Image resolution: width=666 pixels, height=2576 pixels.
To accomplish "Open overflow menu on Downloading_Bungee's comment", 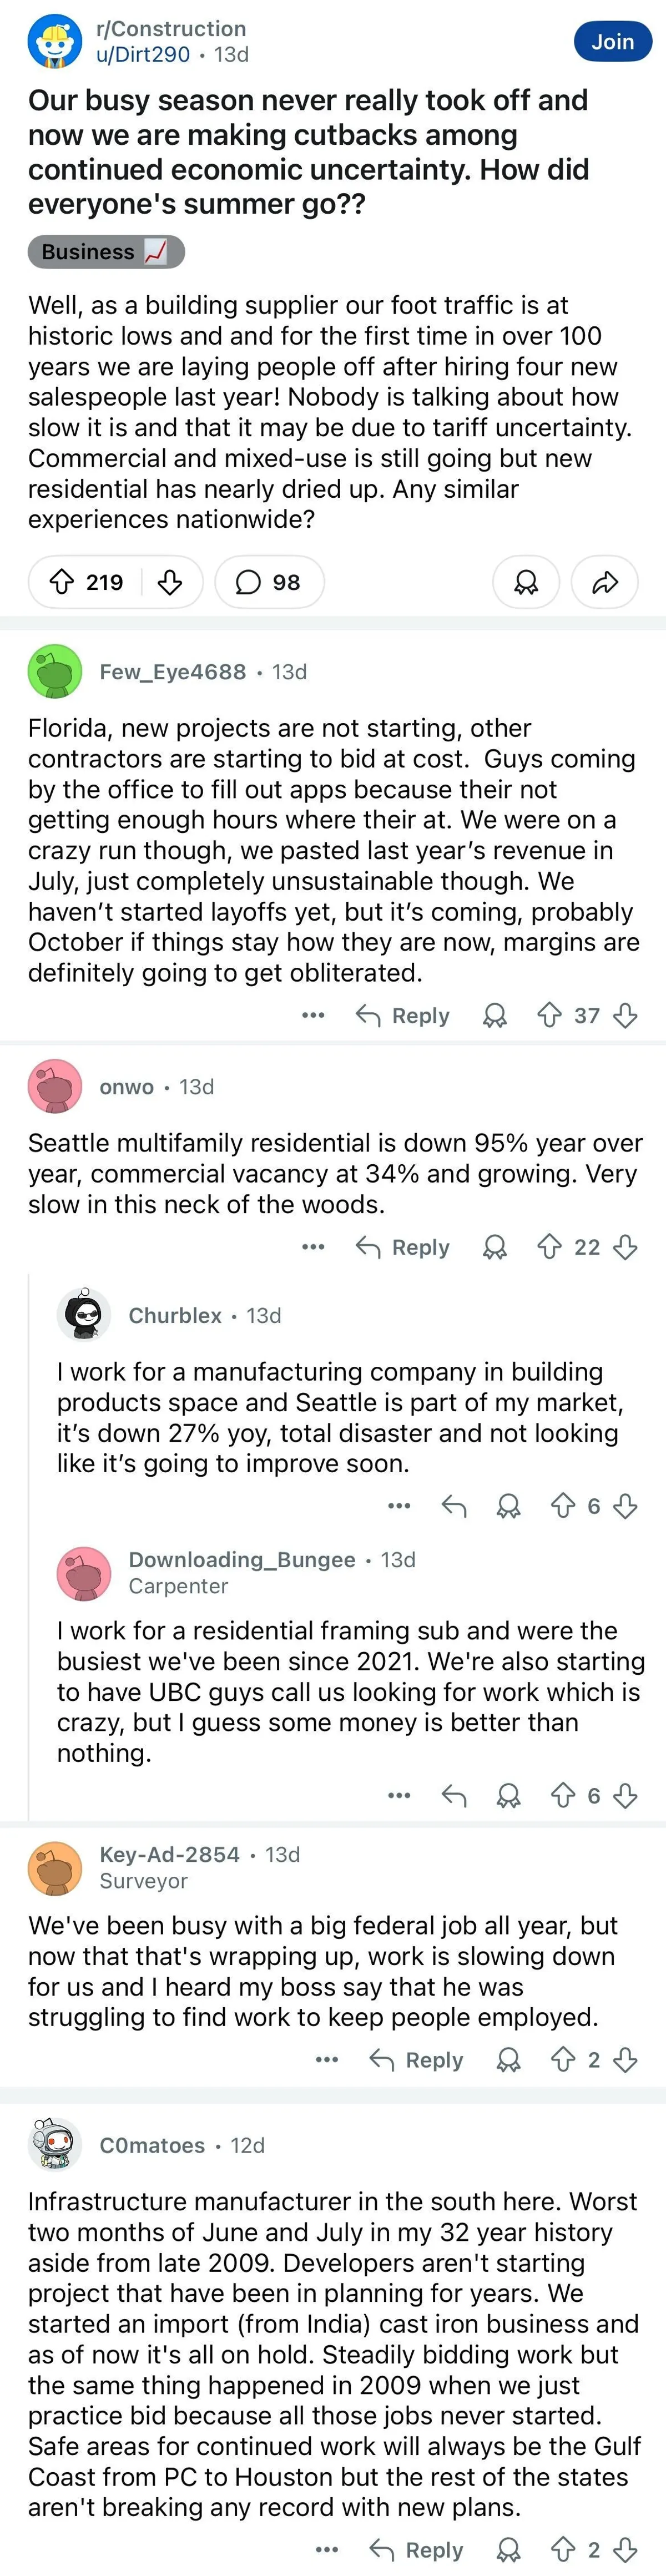I will click(399, 1796).
